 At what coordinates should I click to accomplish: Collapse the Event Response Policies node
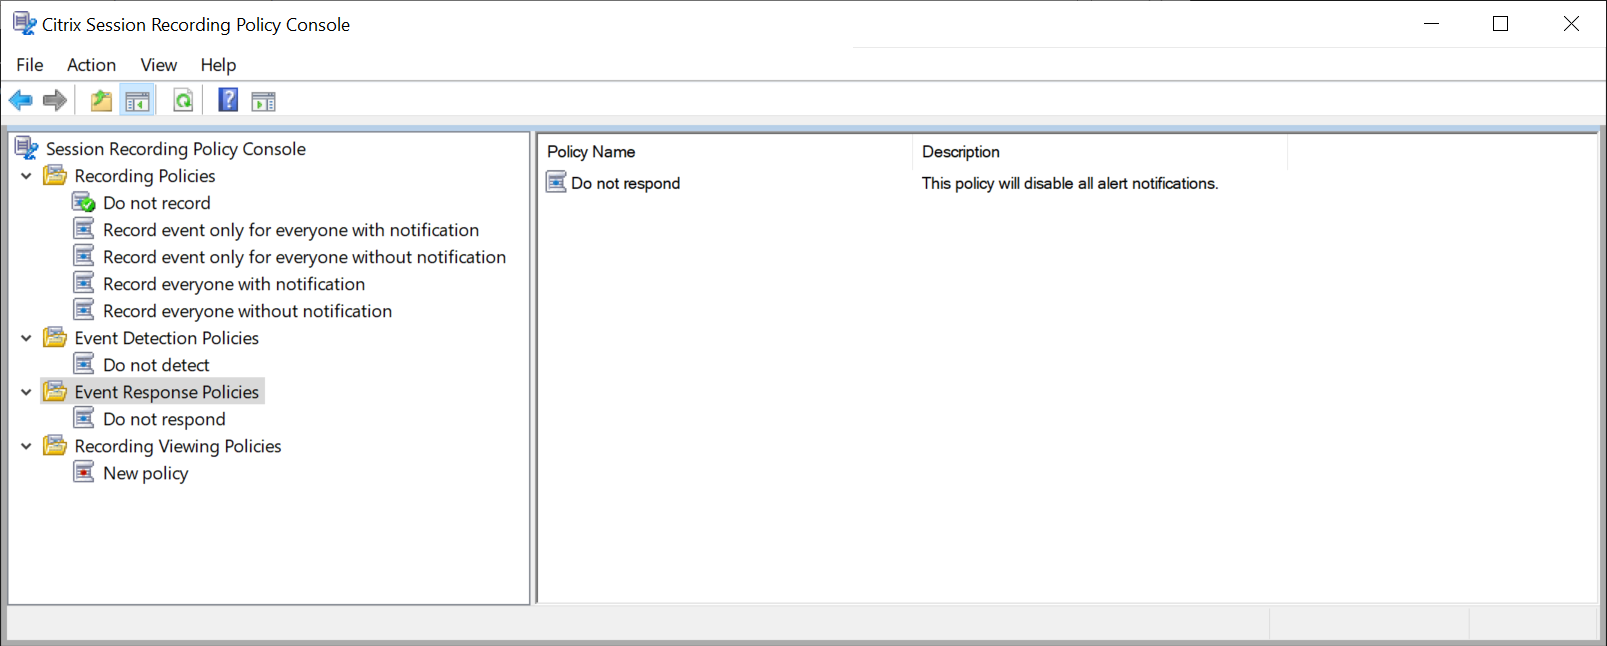pyautogui.click(x=26, y=392)
